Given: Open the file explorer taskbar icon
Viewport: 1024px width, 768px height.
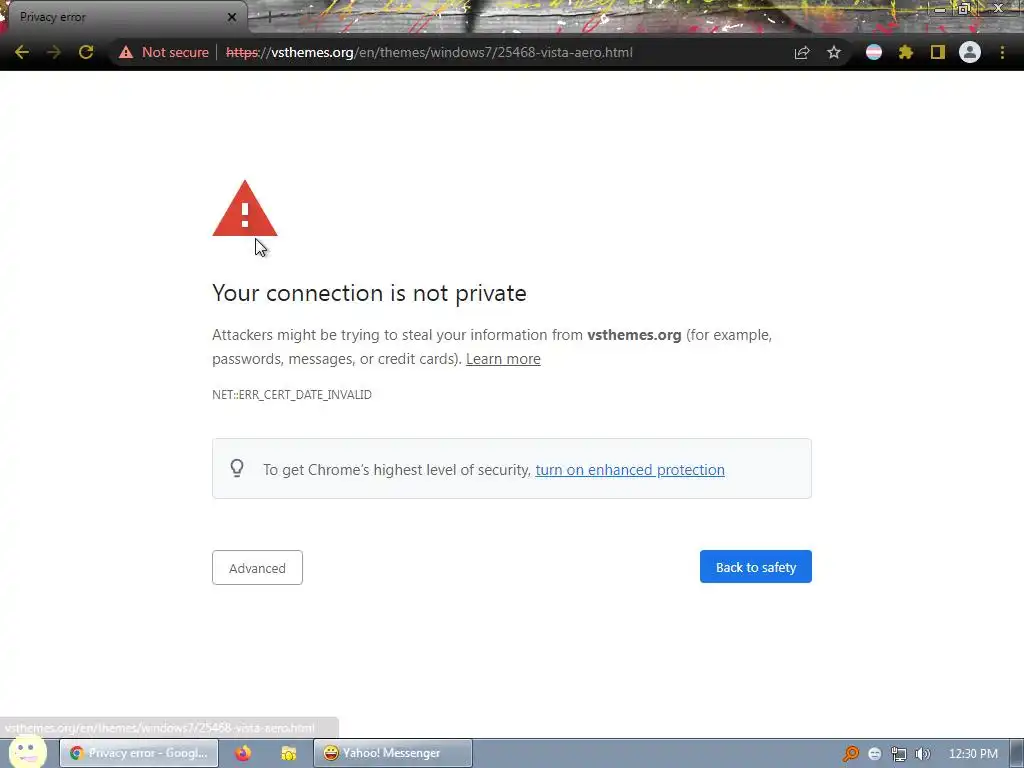Looking at the screenshot, I should [x=289, y=753].
